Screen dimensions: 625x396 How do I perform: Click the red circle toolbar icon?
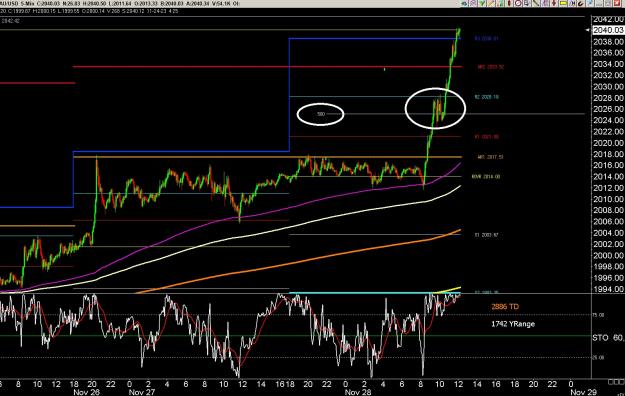(x=518, y=3)
